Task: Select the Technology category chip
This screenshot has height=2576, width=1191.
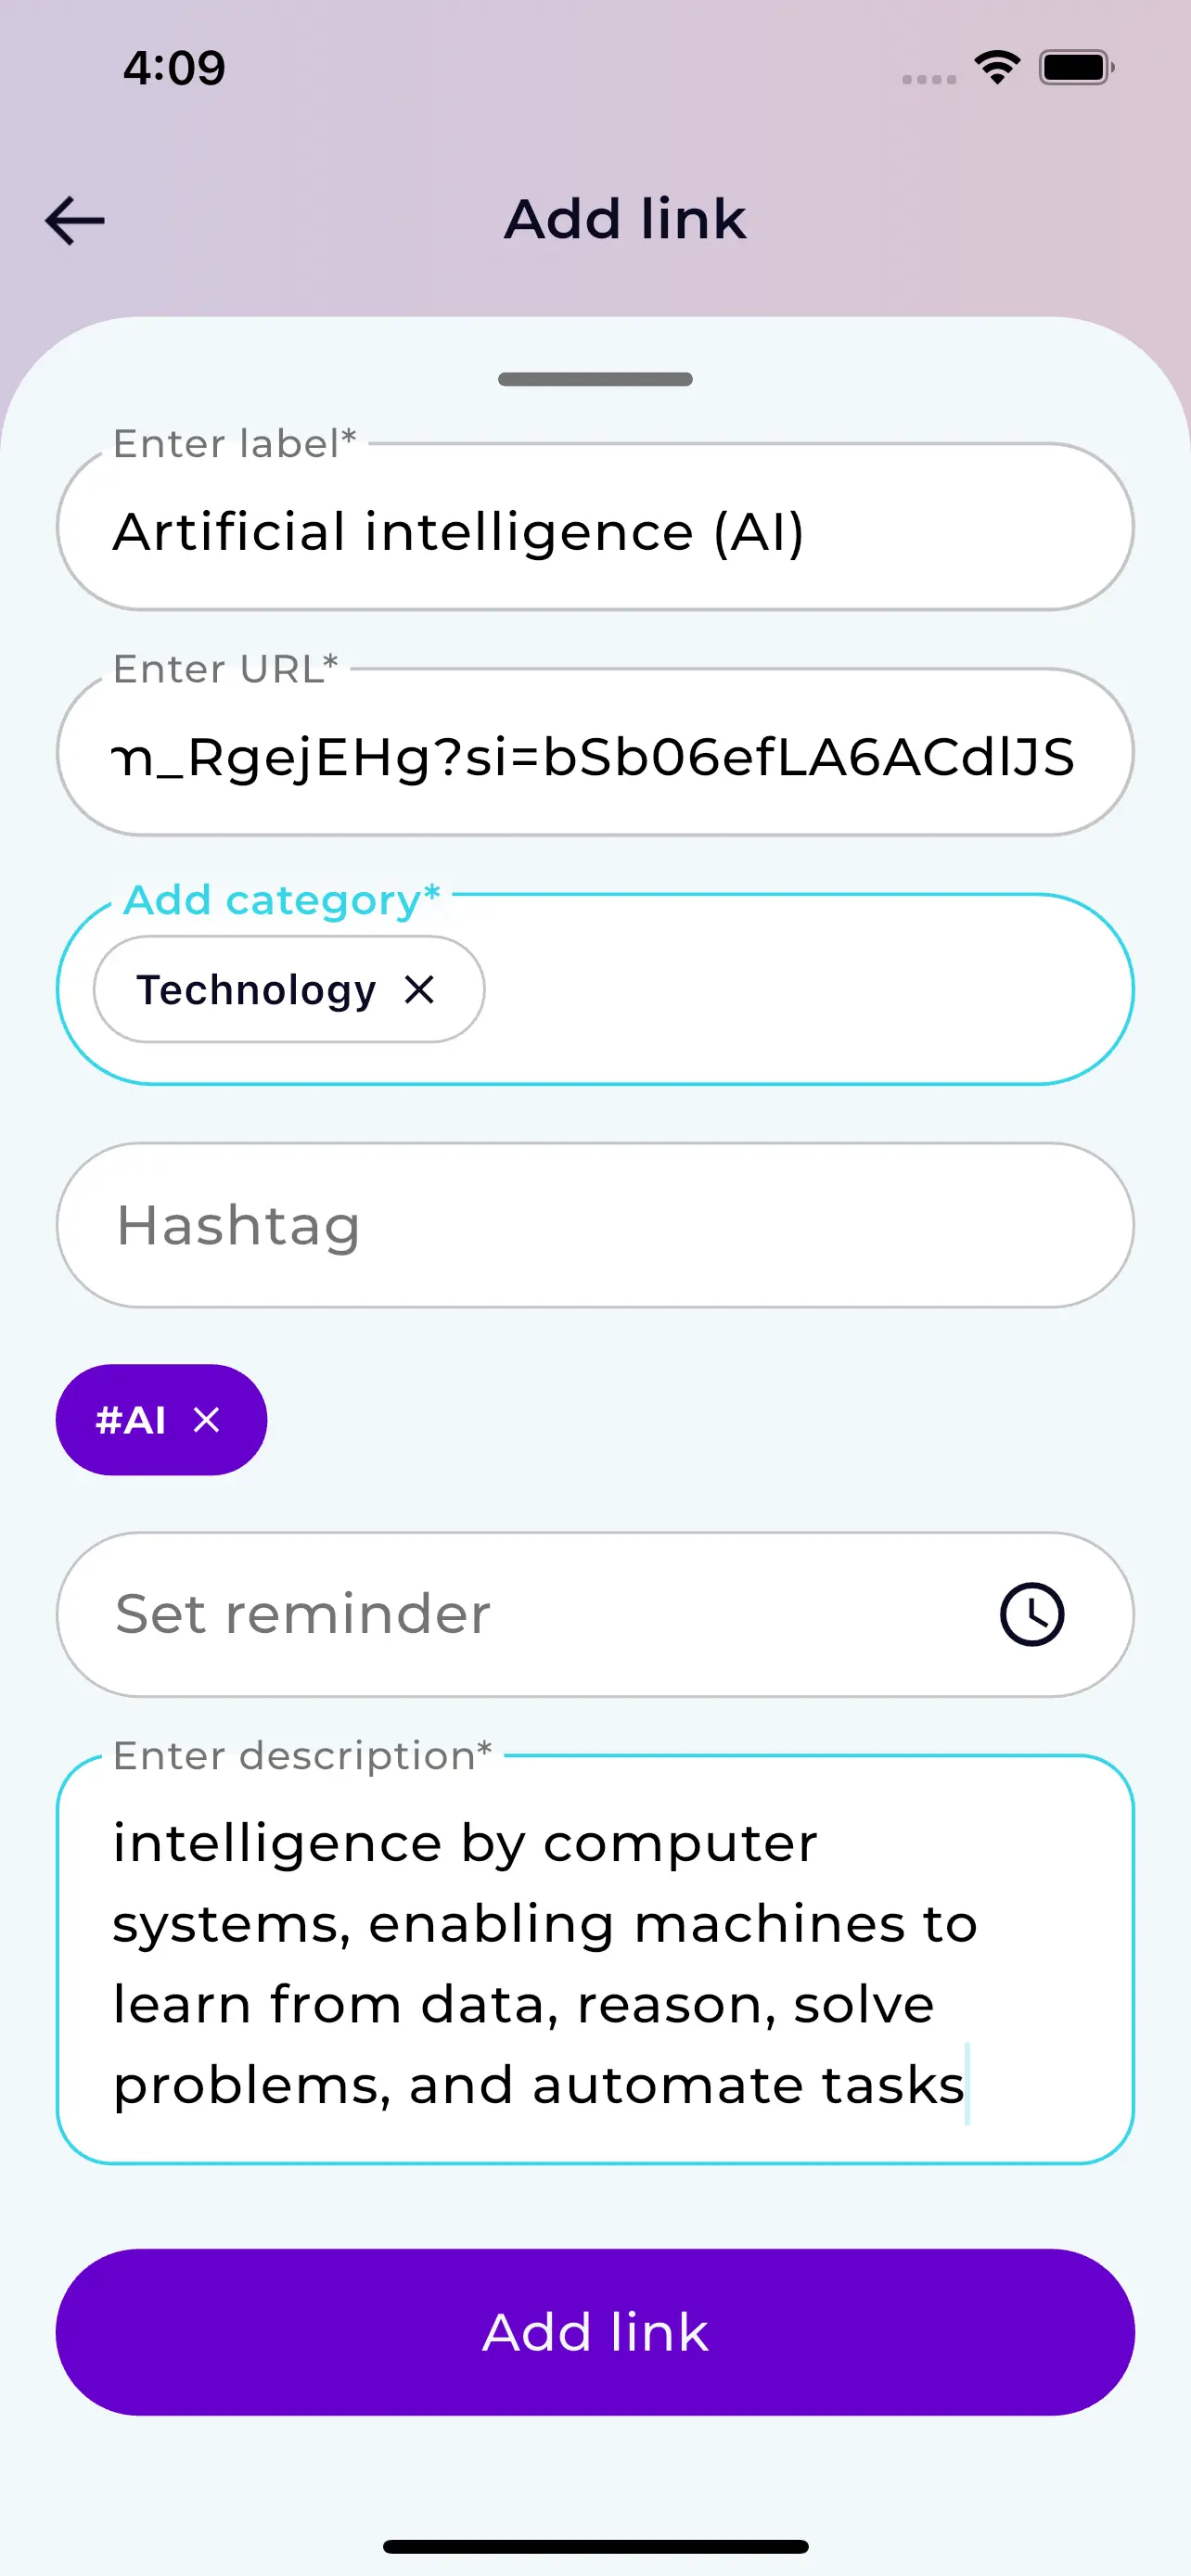Action: click(x=256, y=990)
